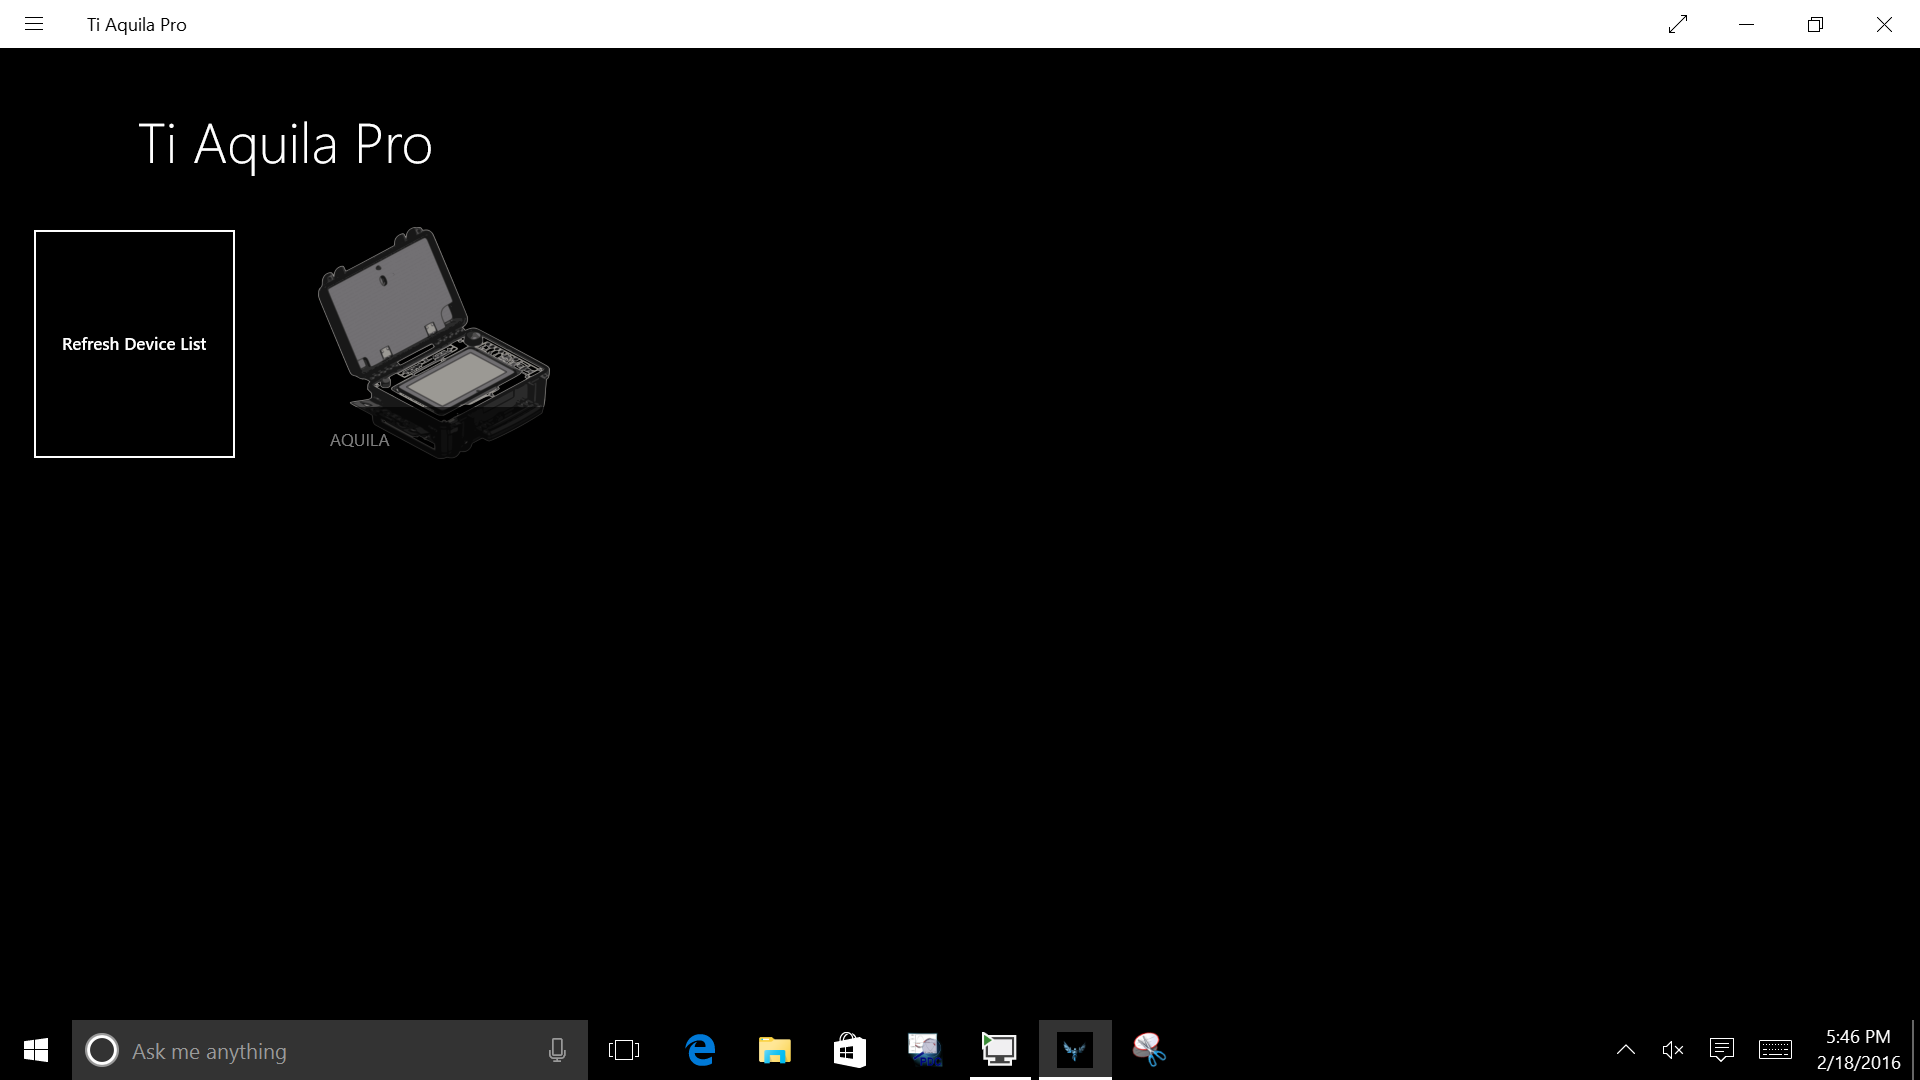The height and width of the screenshot is (1080, 1920).
Task: Open the Snipping Tool from the taskbar
Action: pos(1149,1050)
